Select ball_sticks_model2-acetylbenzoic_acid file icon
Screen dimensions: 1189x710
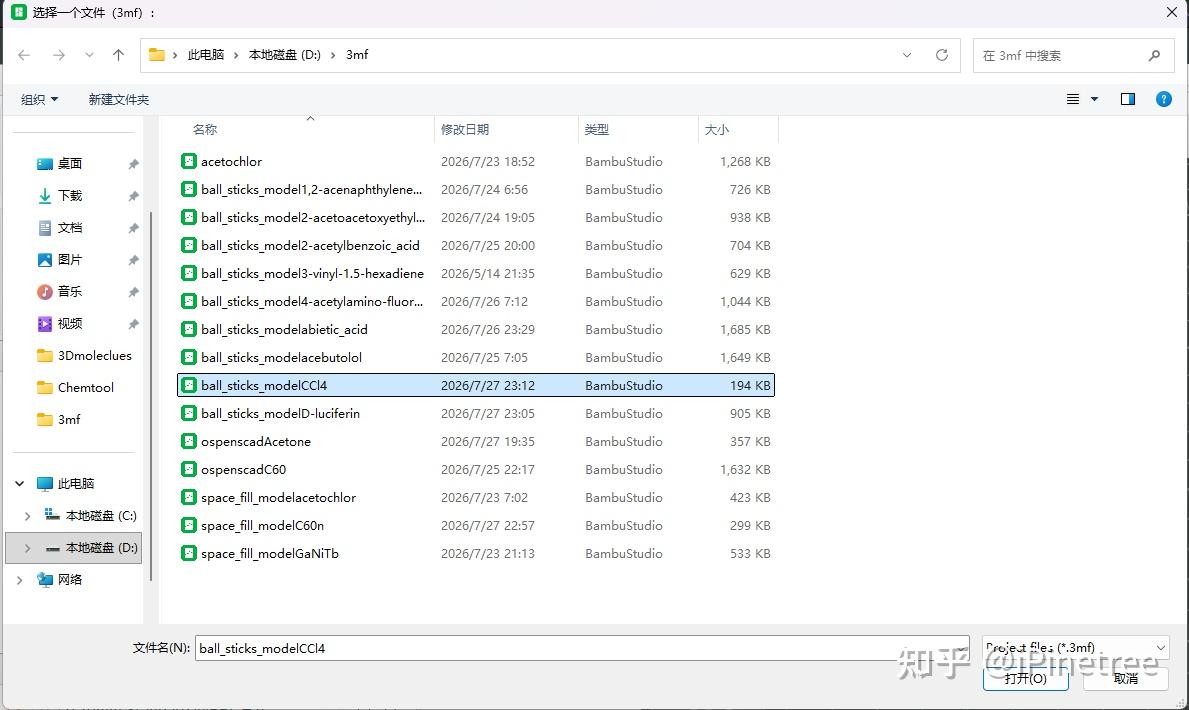[189, 246]
